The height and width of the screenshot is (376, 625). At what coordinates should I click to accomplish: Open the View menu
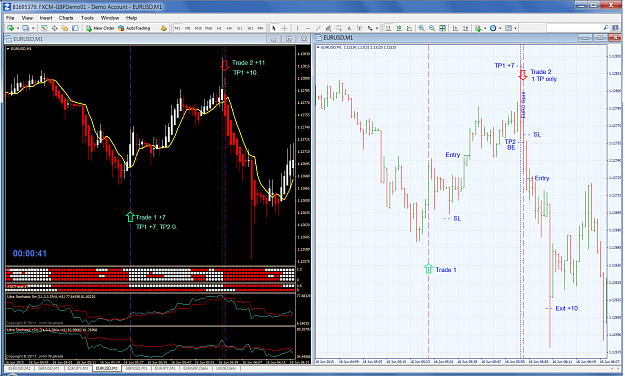(x=27, y=18)
